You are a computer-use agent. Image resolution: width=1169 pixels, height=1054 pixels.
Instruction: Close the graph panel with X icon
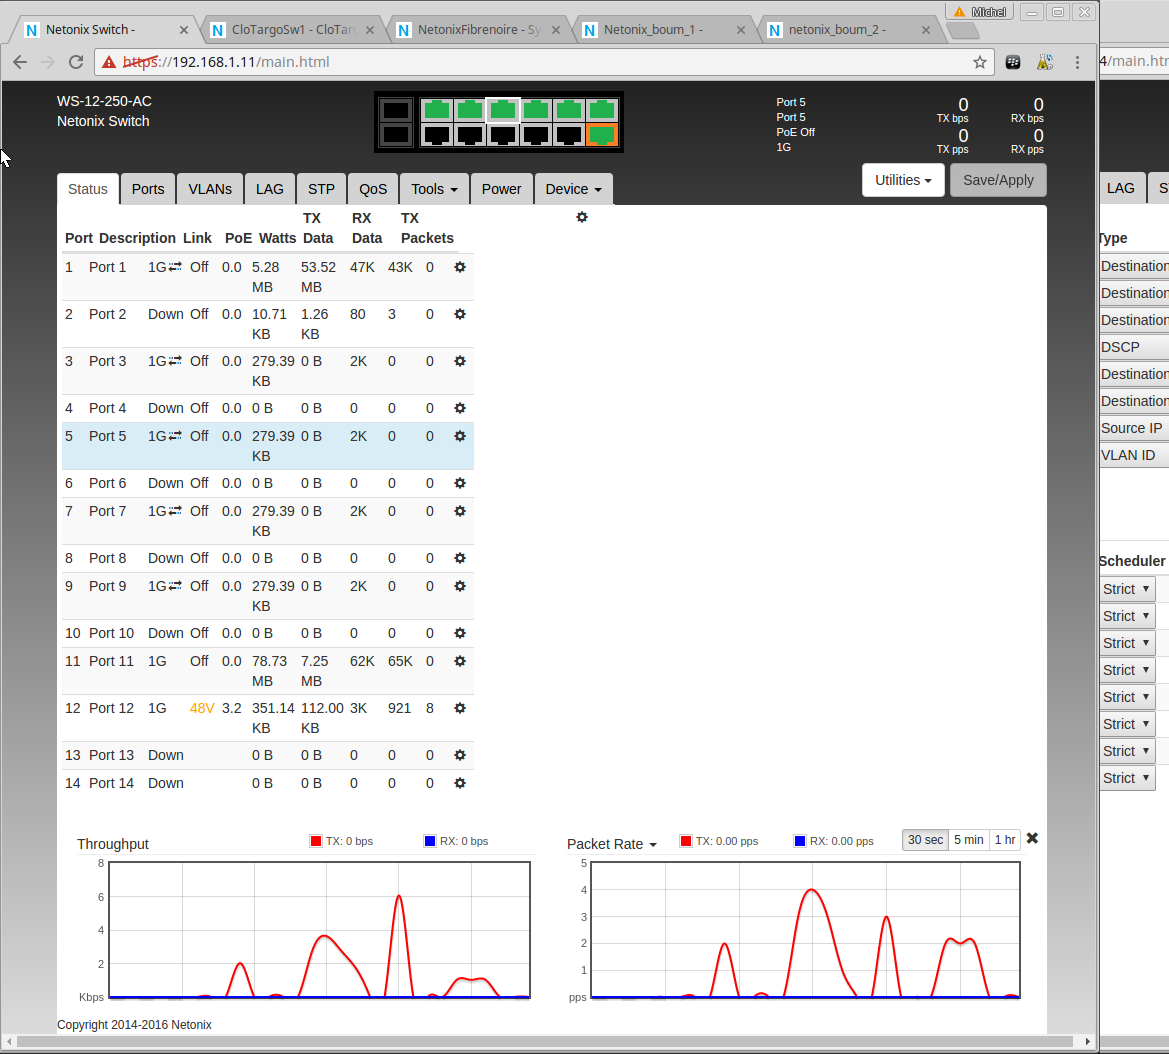(1032, 839)
